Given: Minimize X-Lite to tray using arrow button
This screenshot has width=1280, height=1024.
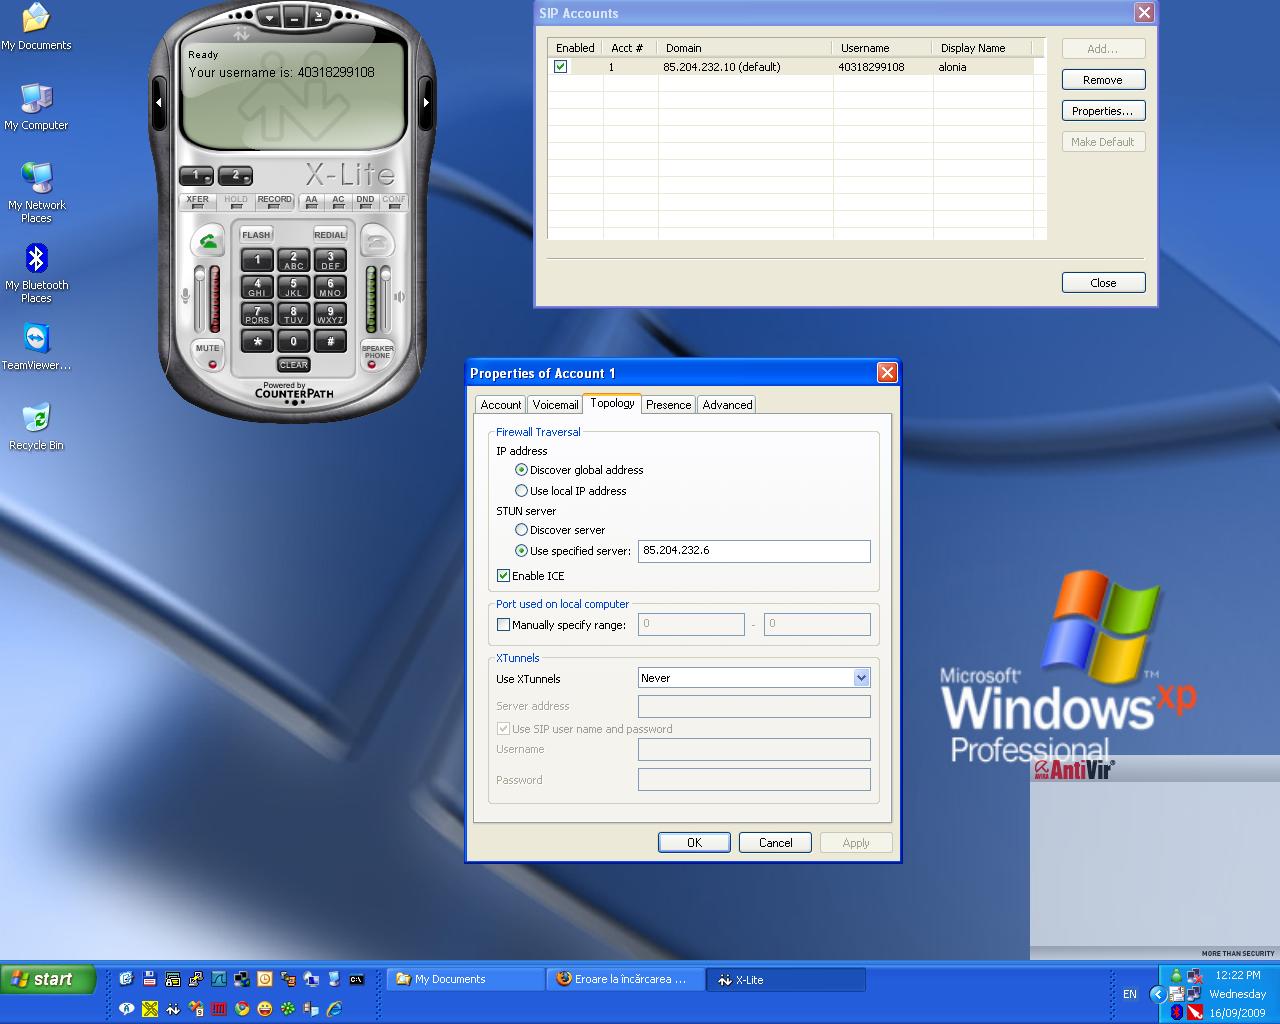Looking at the screenshot, I should click(x=318, y=17).
